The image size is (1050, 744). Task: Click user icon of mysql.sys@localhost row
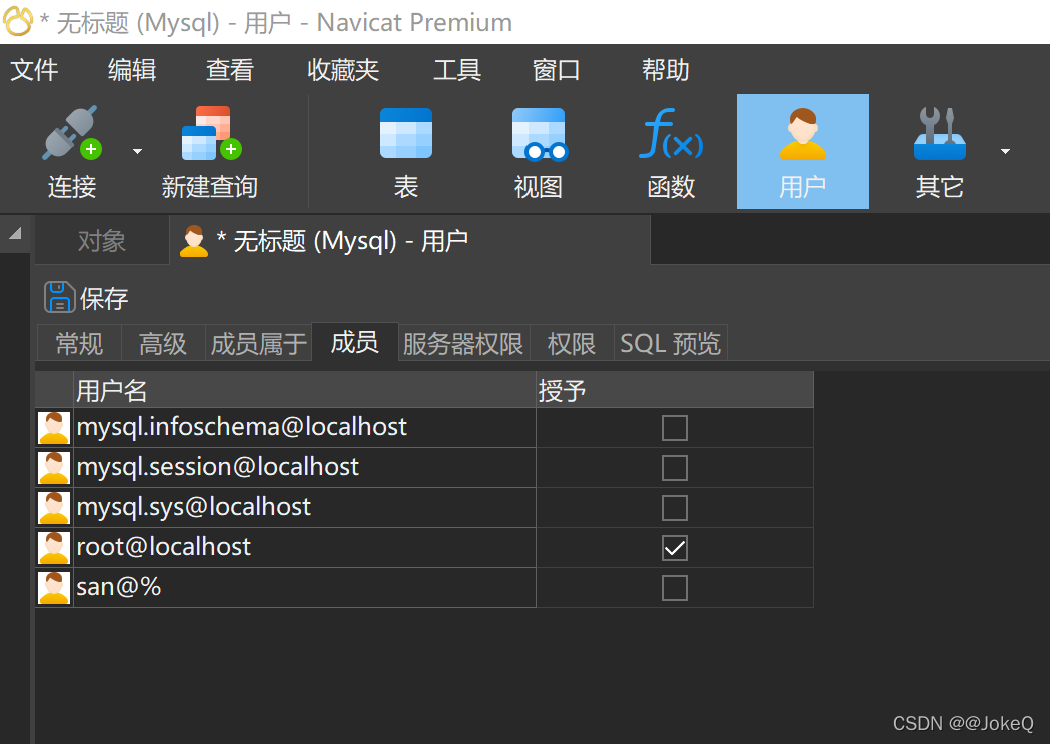click(54, 508)
